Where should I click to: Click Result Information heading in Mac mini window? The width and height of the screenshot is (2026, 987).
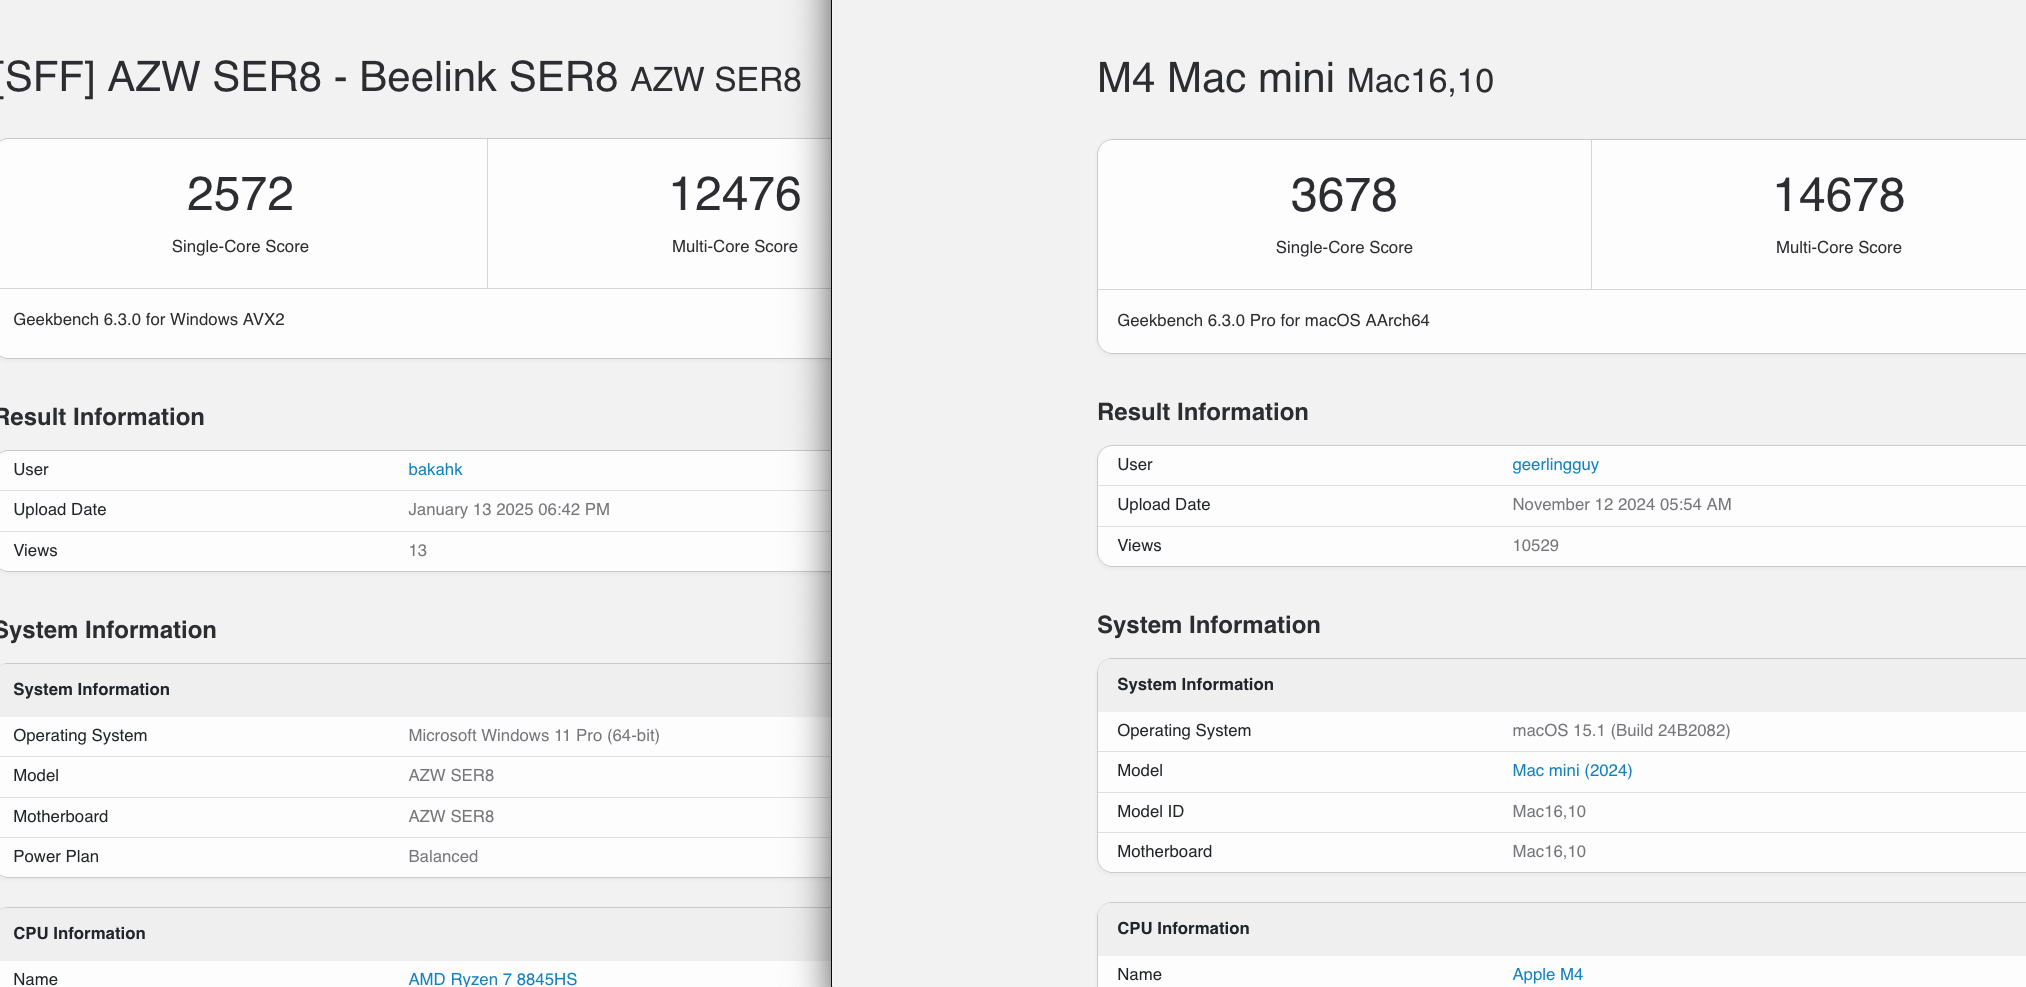click(1203, 412)
